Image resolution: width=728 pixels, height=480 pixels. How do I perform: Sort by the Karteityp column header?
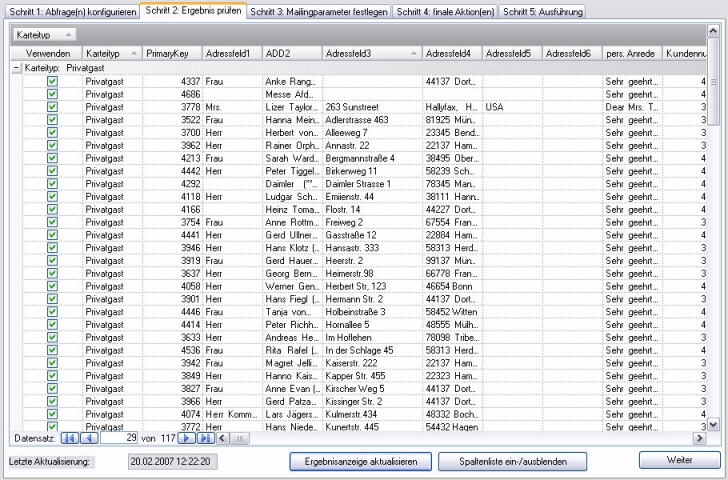tap(112, 53)
